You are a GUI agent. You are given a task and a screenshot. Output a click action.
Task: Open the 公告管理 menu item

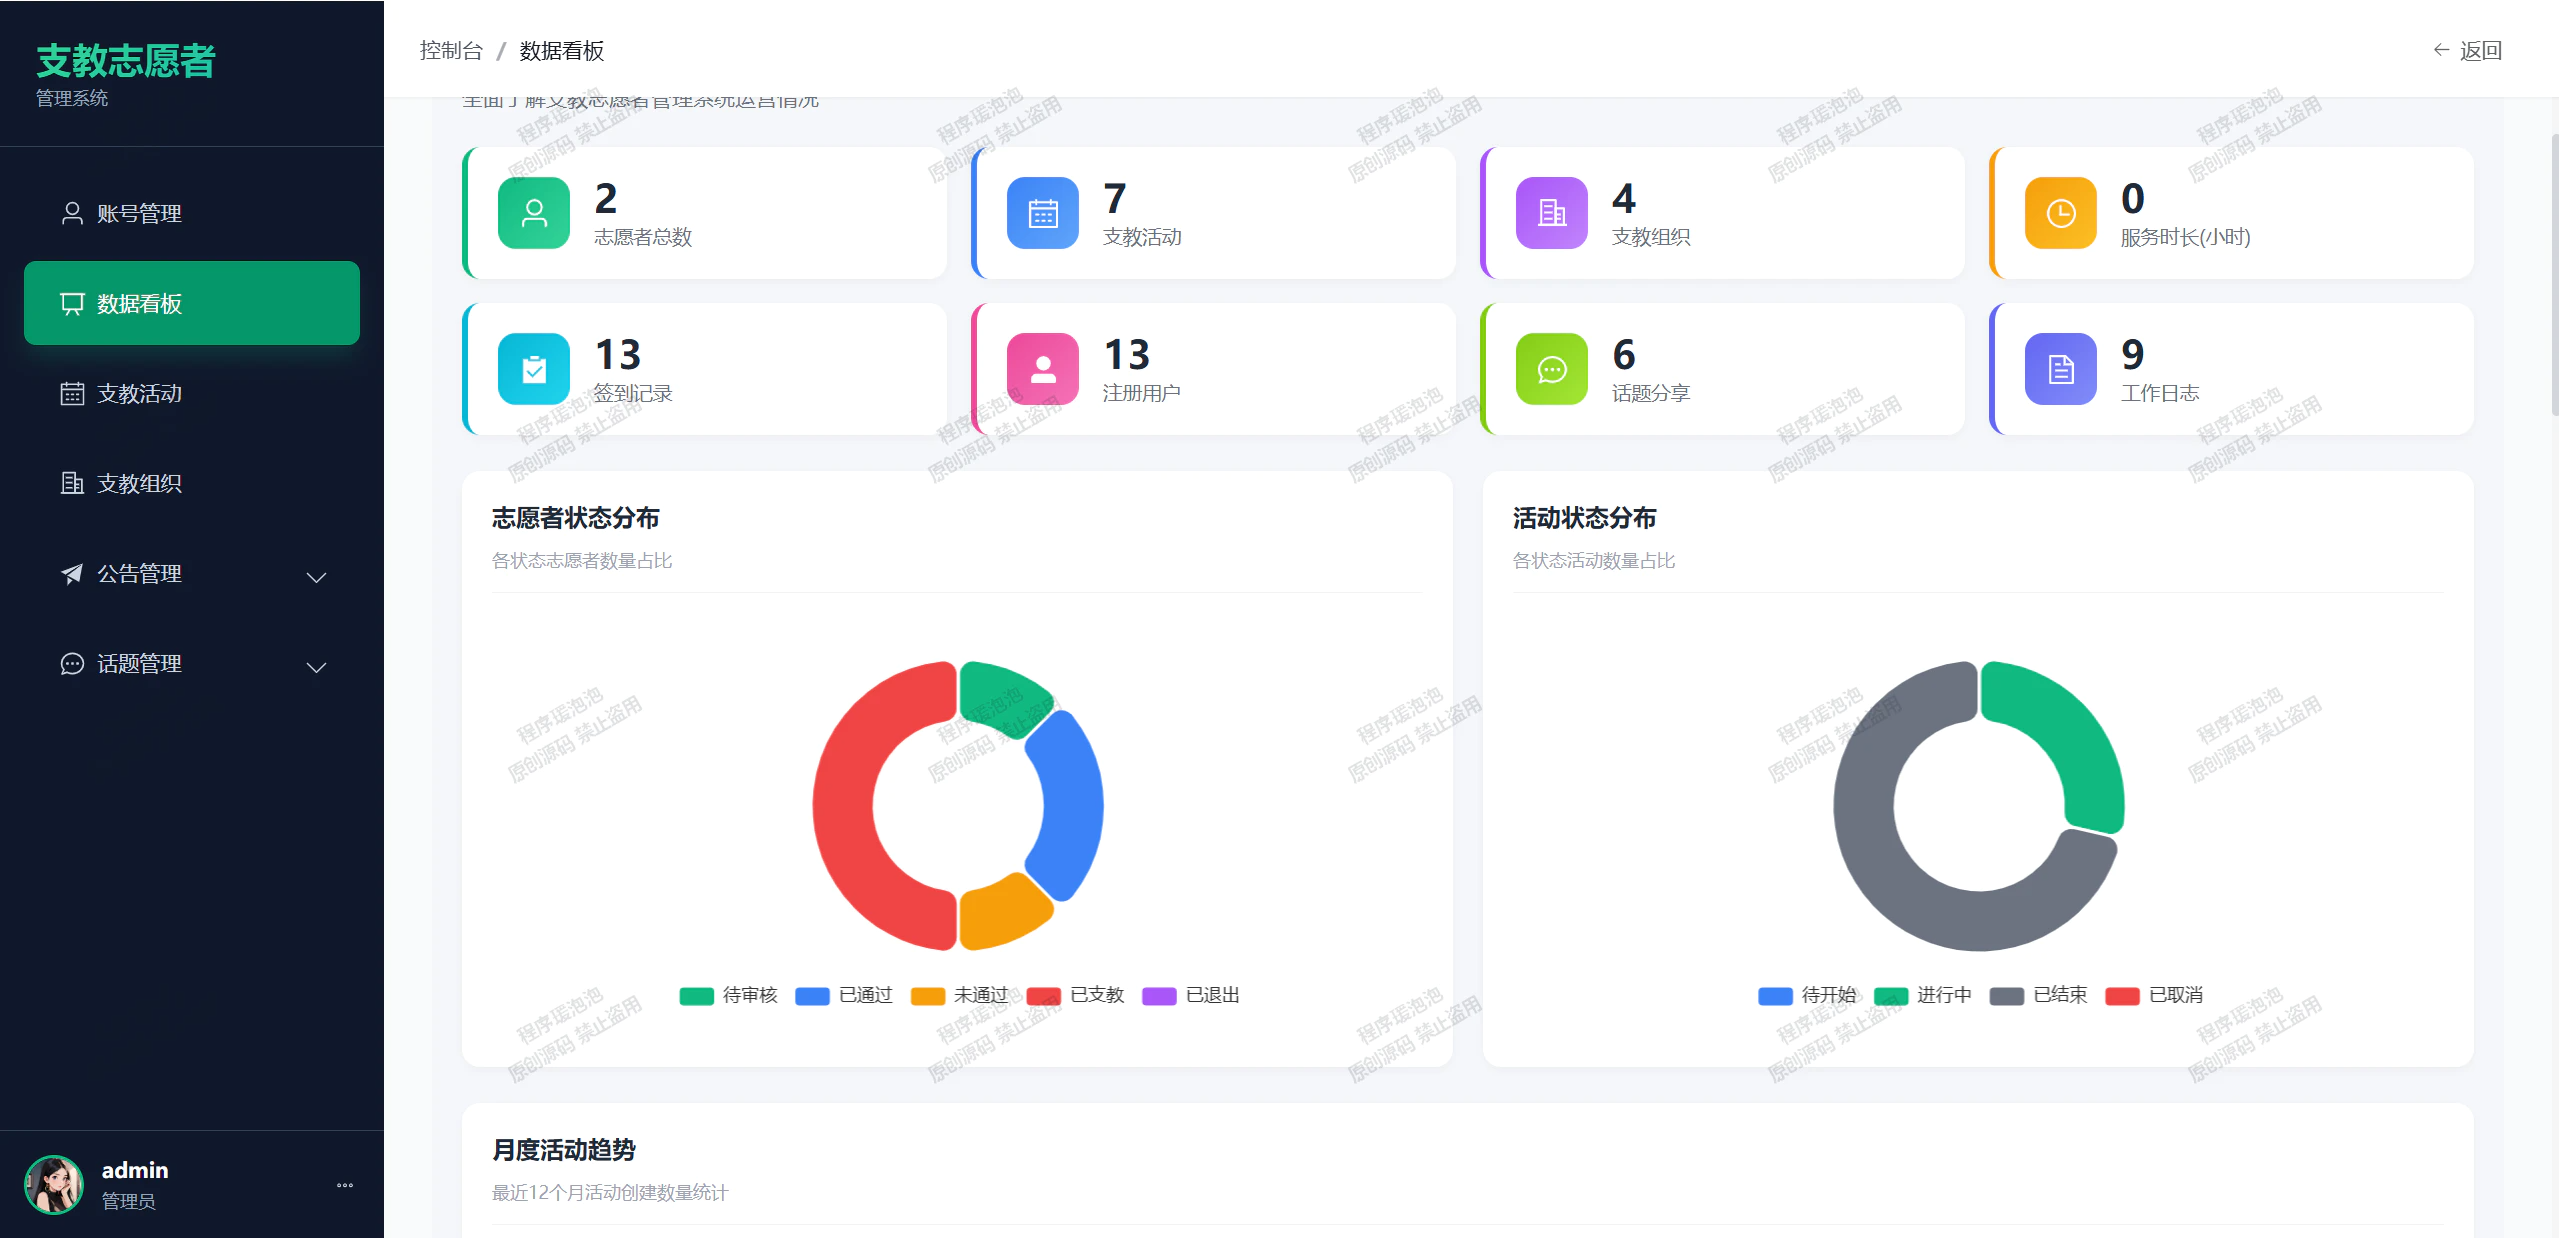coord(192,573)
